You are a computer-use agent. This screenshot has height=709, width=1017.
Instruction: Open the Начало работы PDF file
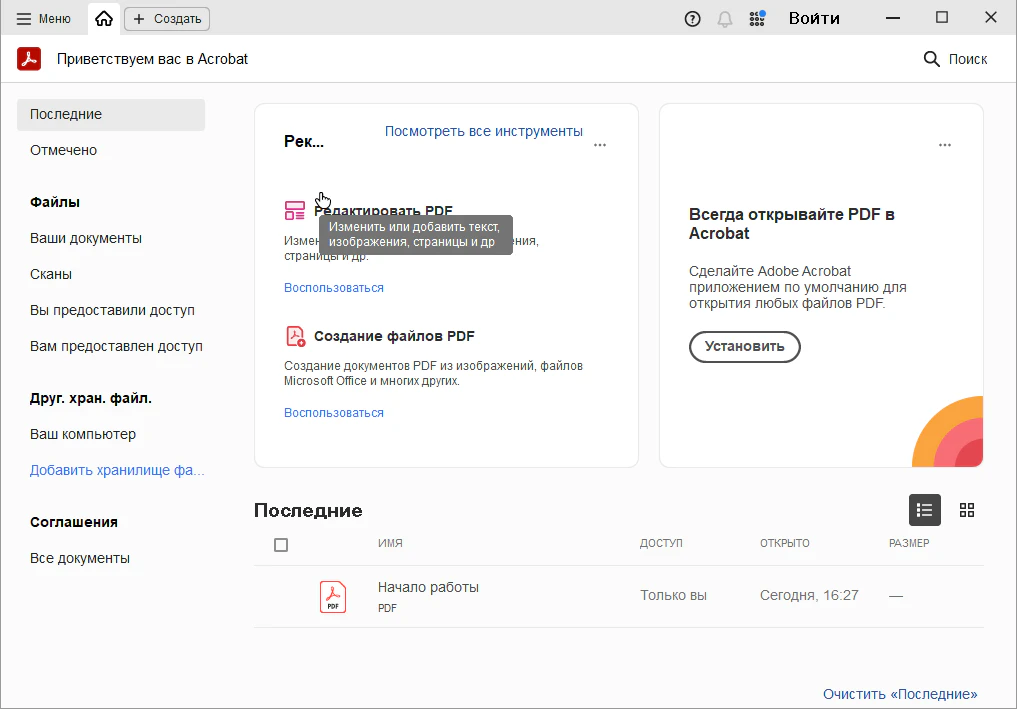click(x=428, y=587)
